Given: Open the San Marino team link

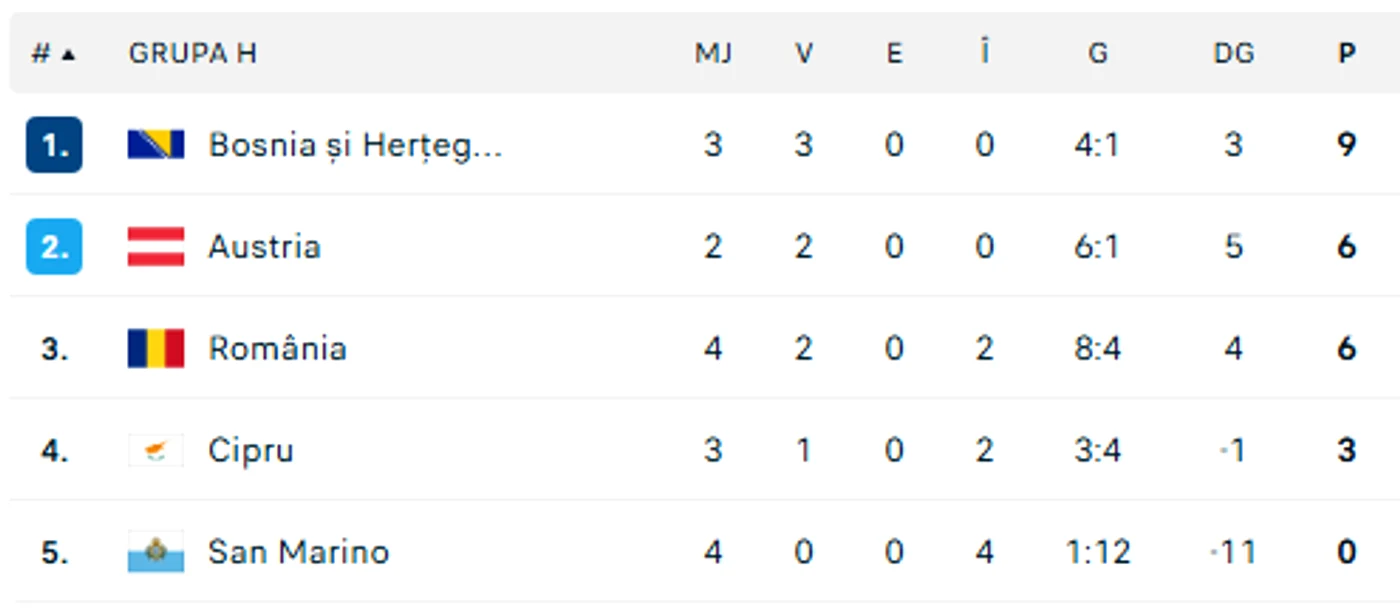Looking at the screenshot, I should coord(298,552).
